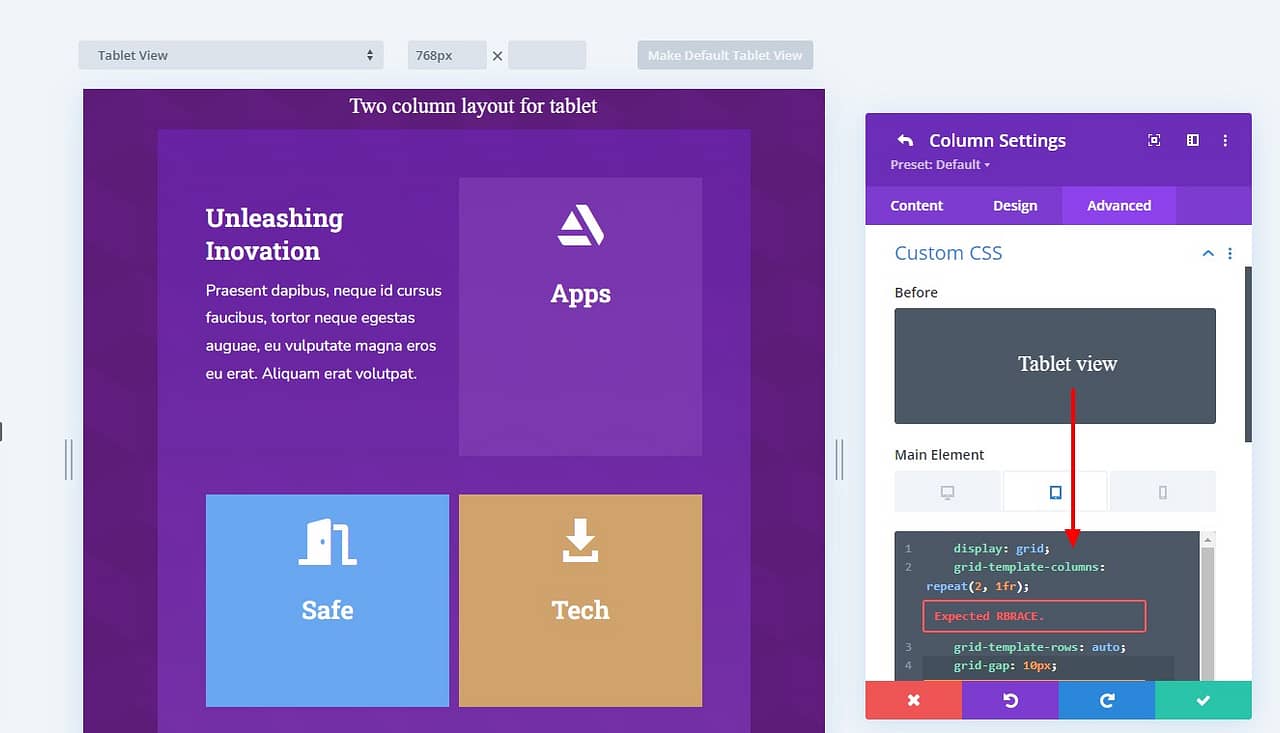Click the red discard changes X button
1280x733 pixels.
(913, 700)
